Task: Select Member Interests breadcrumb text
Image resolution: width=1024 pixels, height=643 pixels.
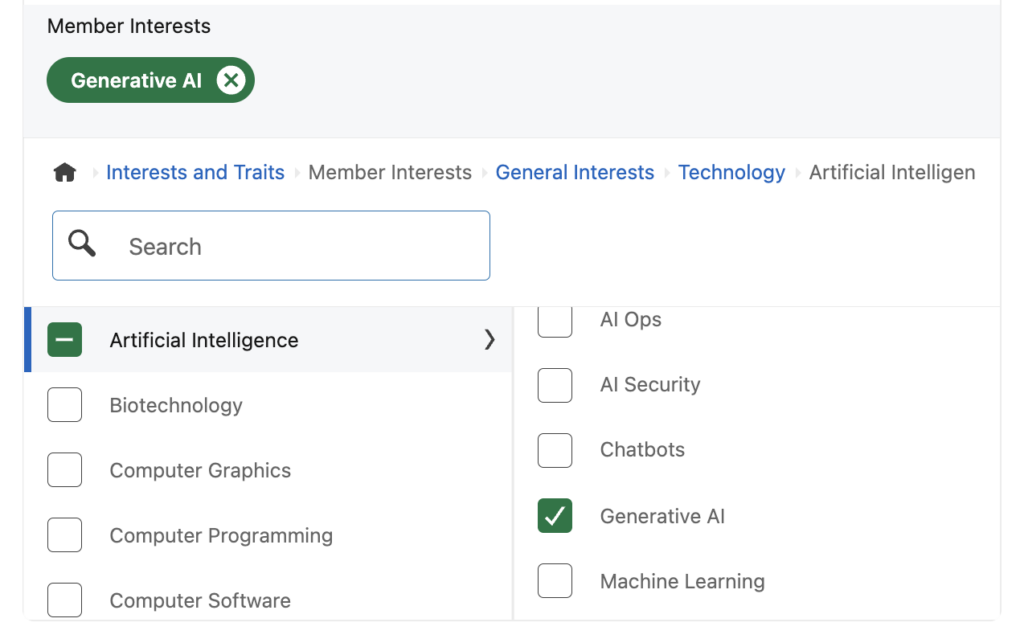Action: [x=390, y=172]
